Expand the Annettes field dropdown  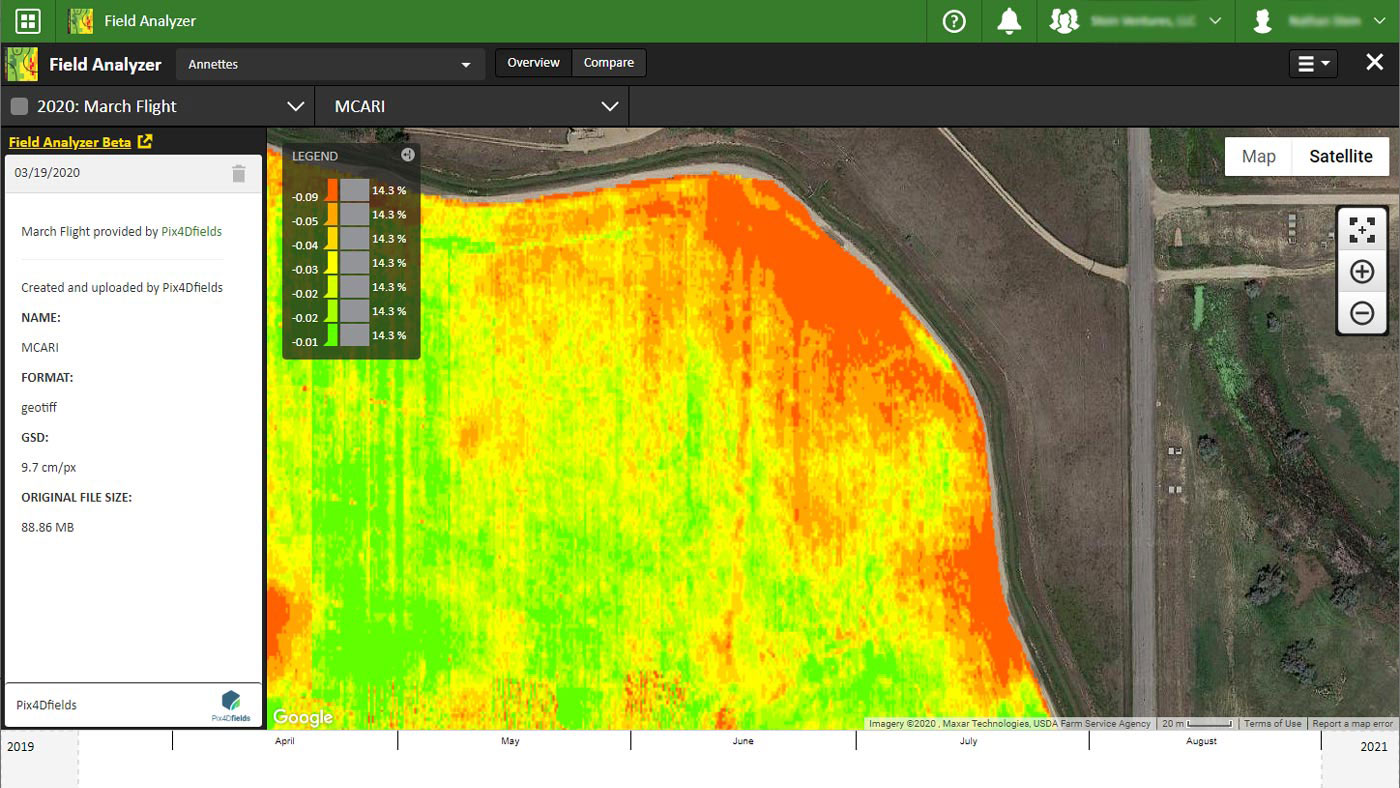[x=330, y=64]
